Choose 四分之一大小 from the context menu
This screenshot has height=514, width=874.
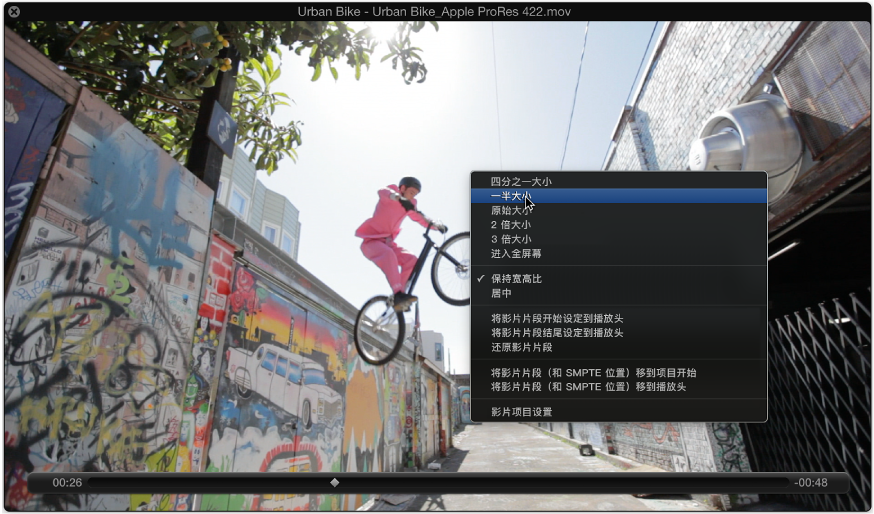[619, 182]
